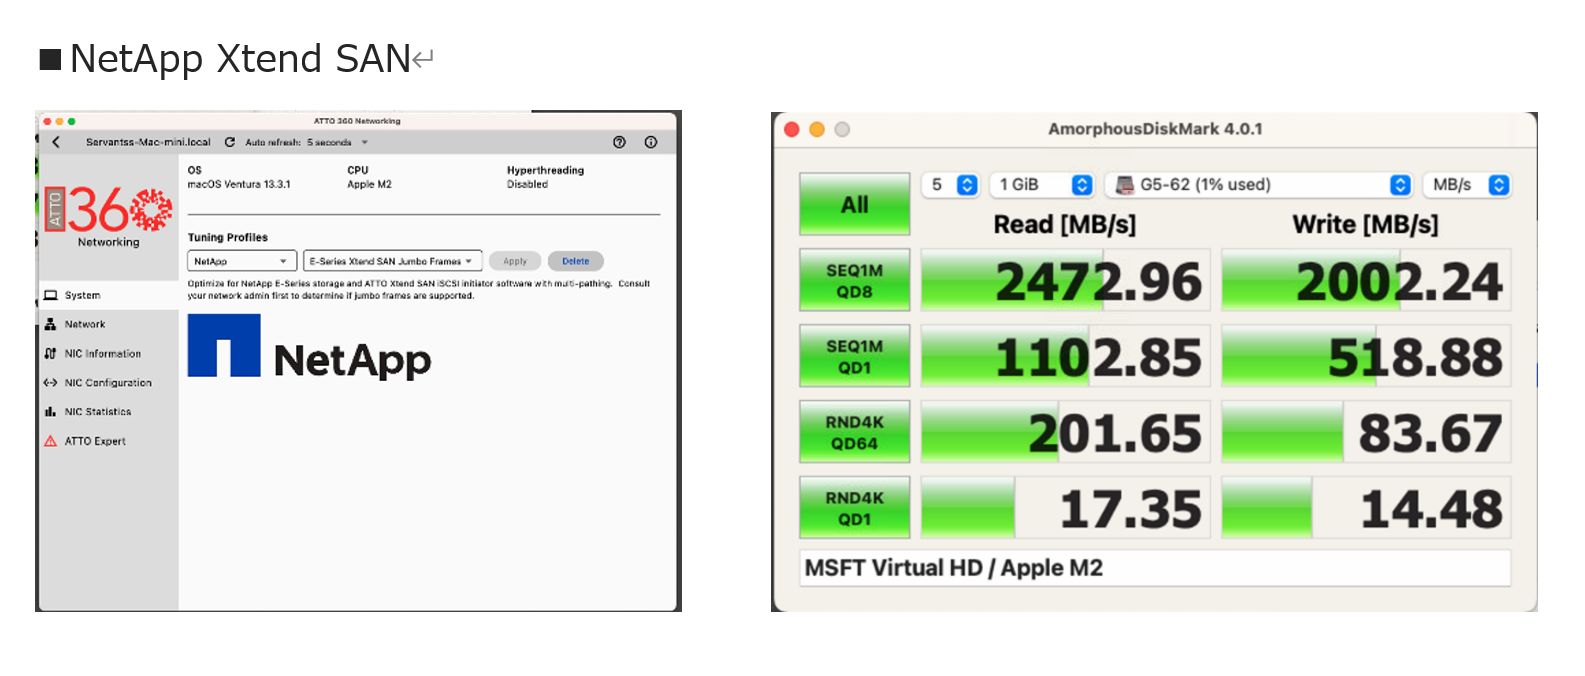Viewport: 1585px width, 676px height.
Task: Click the RND4K QD64 read value 201.65
Action: [x=1065, y=432]
